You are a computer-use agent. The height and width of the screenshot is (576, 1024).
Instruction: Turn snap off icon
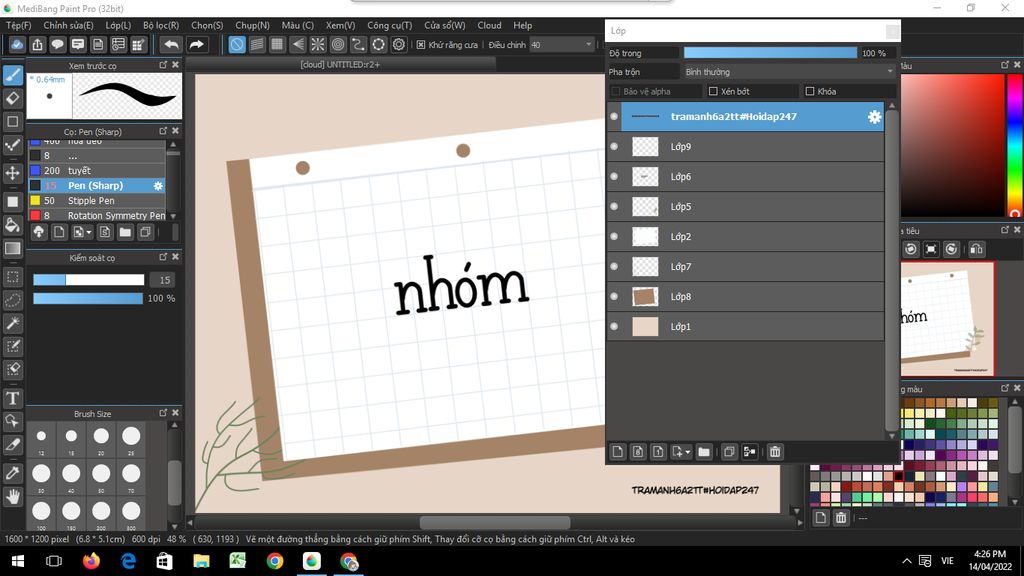(x=237, y=44)
